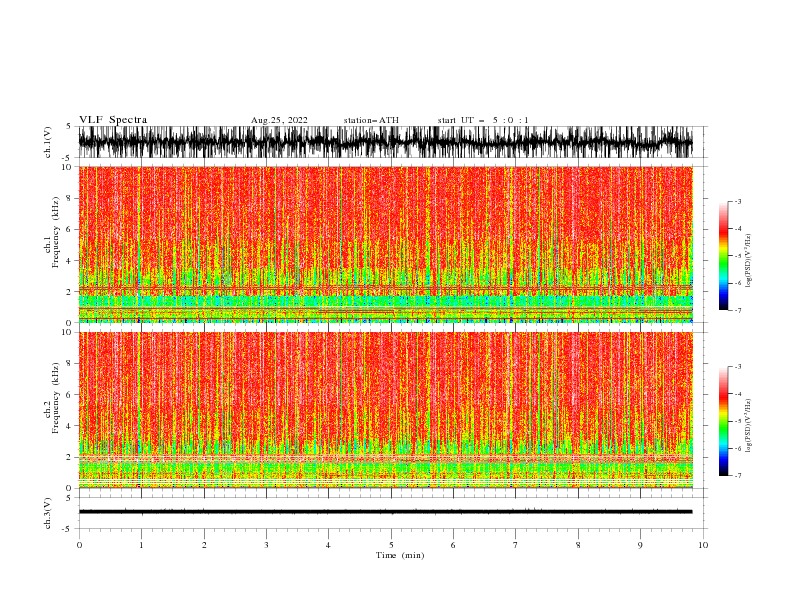
Task: Click the upper colorbar tick label "-7"
Action: coord(738,310)
